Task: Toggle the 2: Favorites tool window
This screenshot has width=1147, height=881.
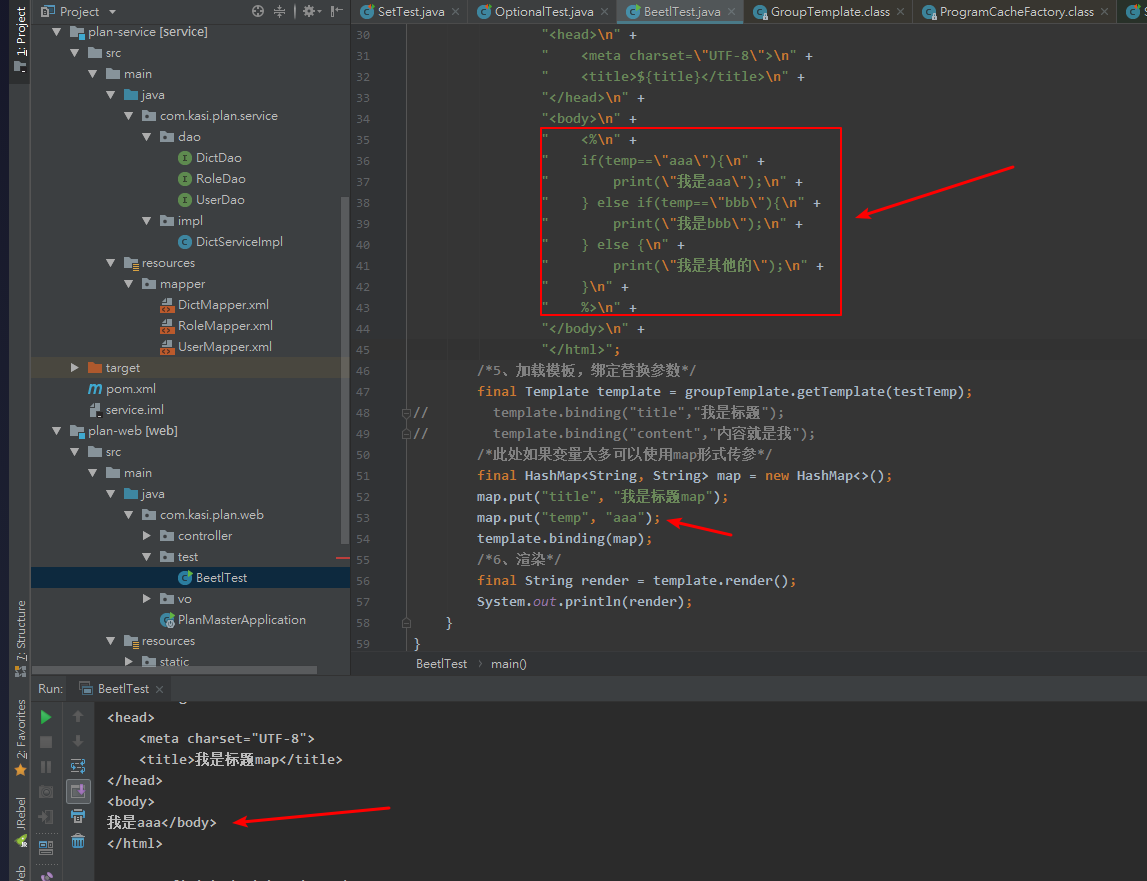Action: coord(20,738)
